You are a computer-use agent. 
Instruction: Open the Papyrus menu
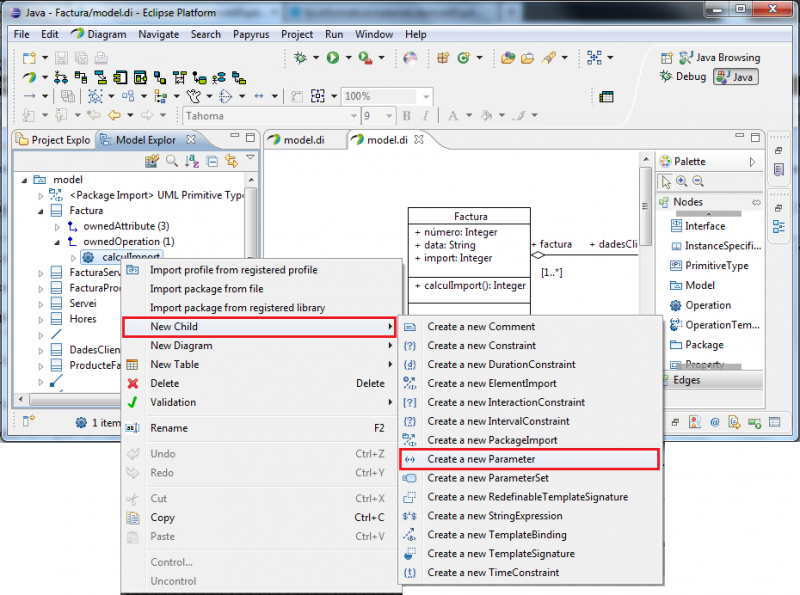[250, 34]
